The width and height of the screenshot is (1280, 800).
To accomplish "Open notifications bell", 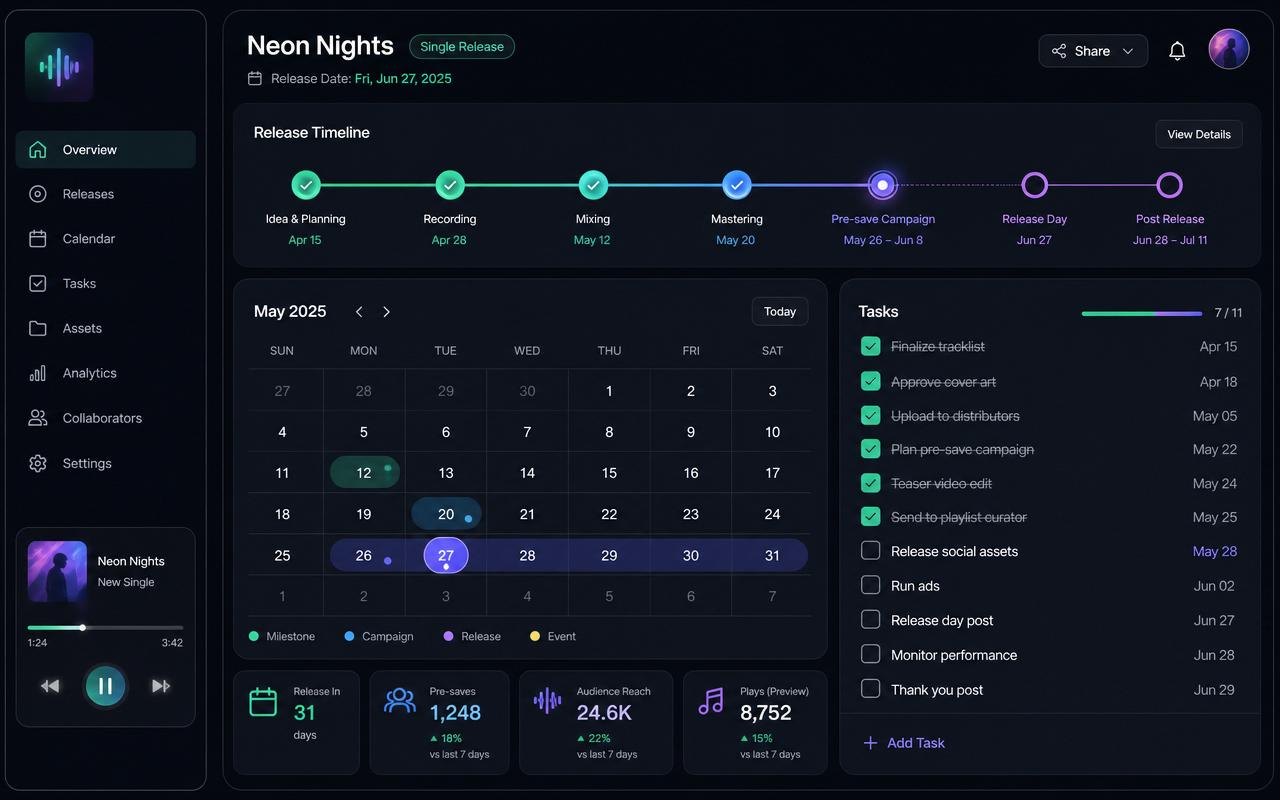I will pyautogui.click(x=1177, y=51).
